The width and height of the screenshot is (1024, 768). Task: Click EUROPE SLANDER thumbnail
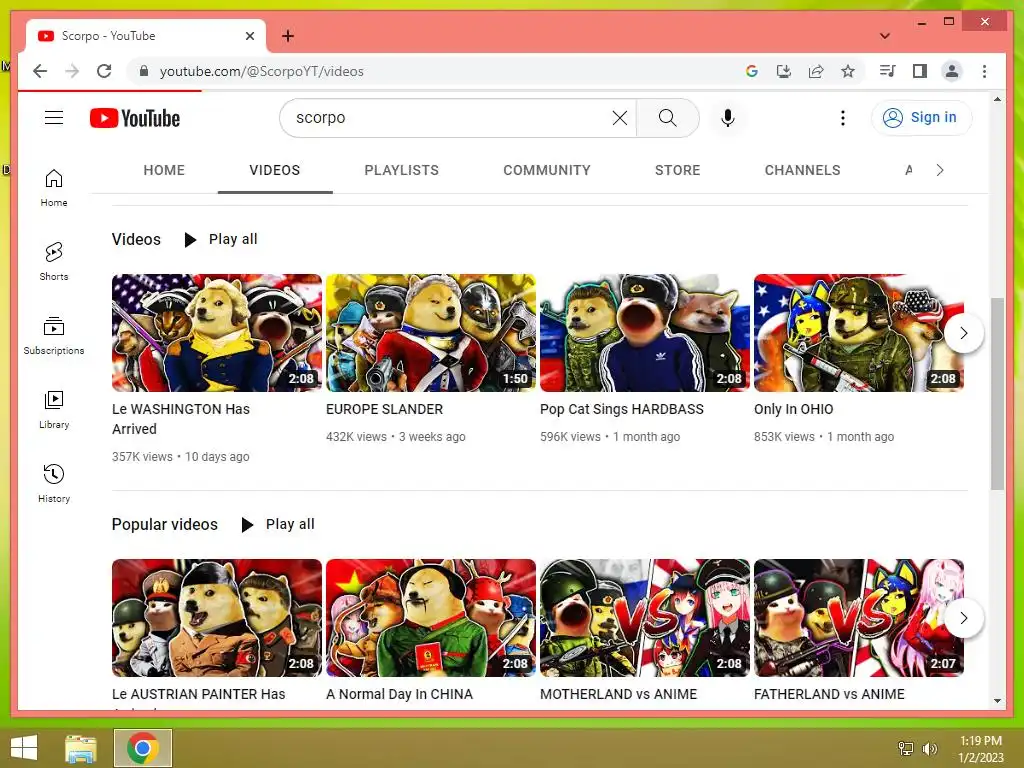(431, 333)
